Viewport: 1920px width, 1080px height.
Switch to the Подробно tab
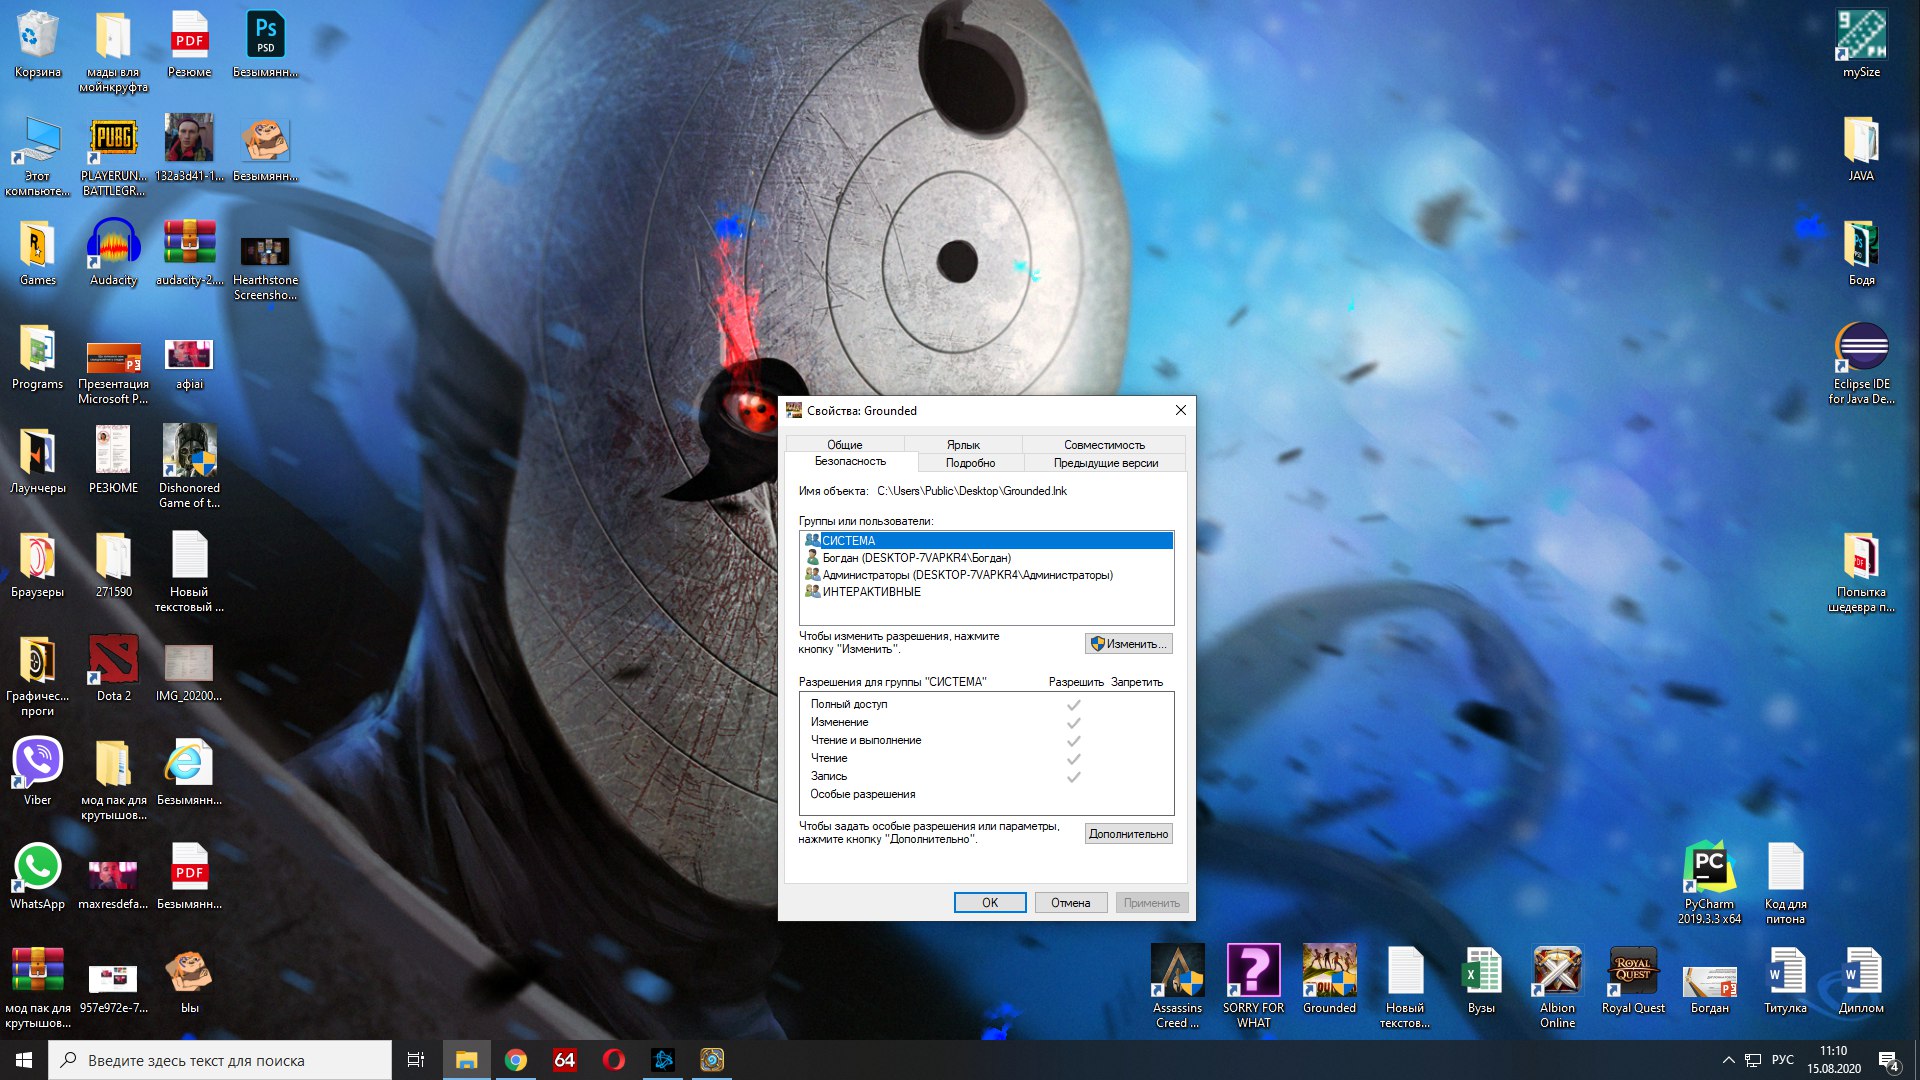pos(970,463)
